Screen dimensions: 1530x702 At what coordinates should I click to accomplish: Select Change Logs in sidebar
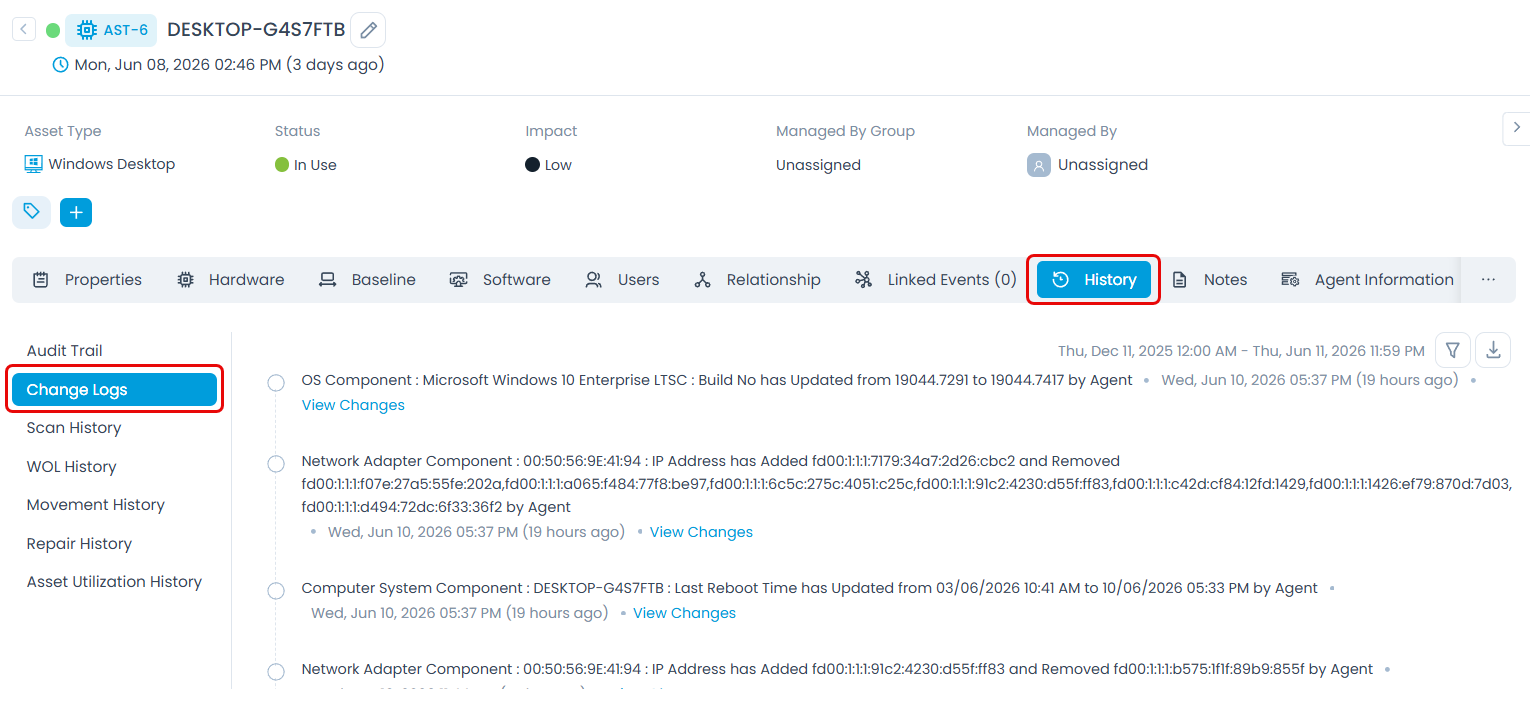click(114, 390)
